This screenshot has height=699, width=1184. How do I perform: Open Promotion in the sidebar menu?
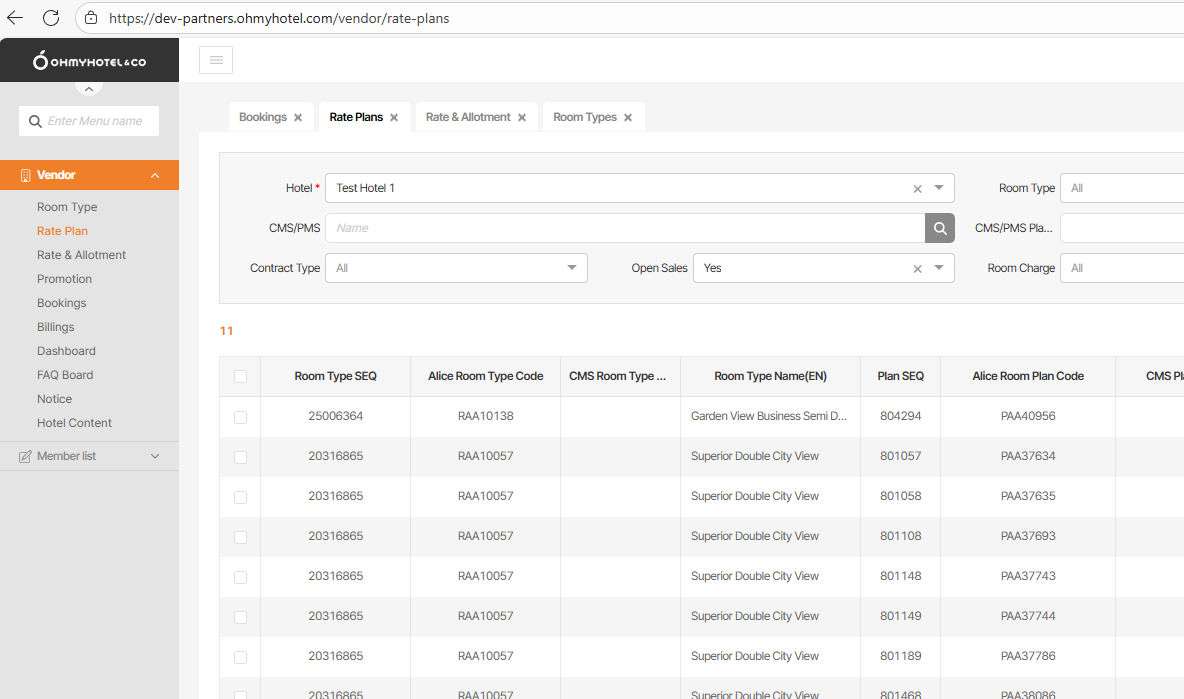click(x=64, y=279)
